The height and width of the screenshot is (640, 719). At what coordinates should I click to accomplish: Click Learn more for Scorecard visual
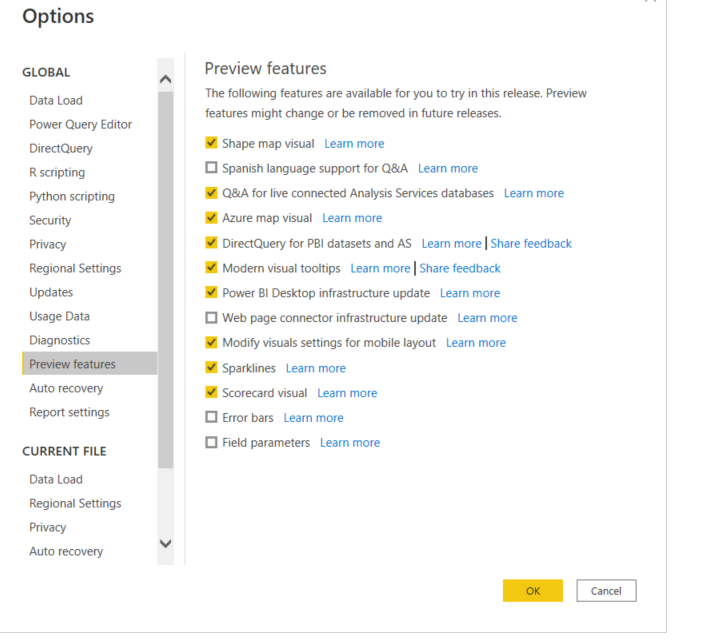coord(347,393)
